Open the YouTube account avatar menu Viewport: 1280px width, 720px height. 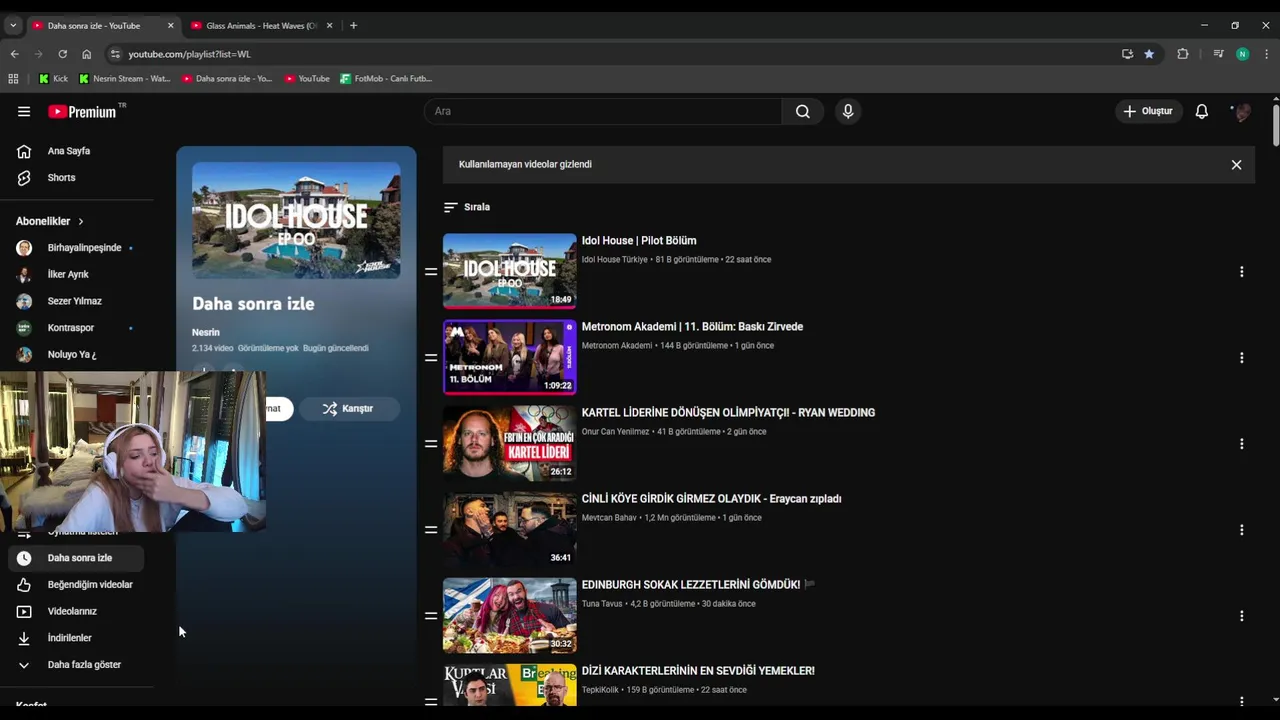click(1242, 111)
